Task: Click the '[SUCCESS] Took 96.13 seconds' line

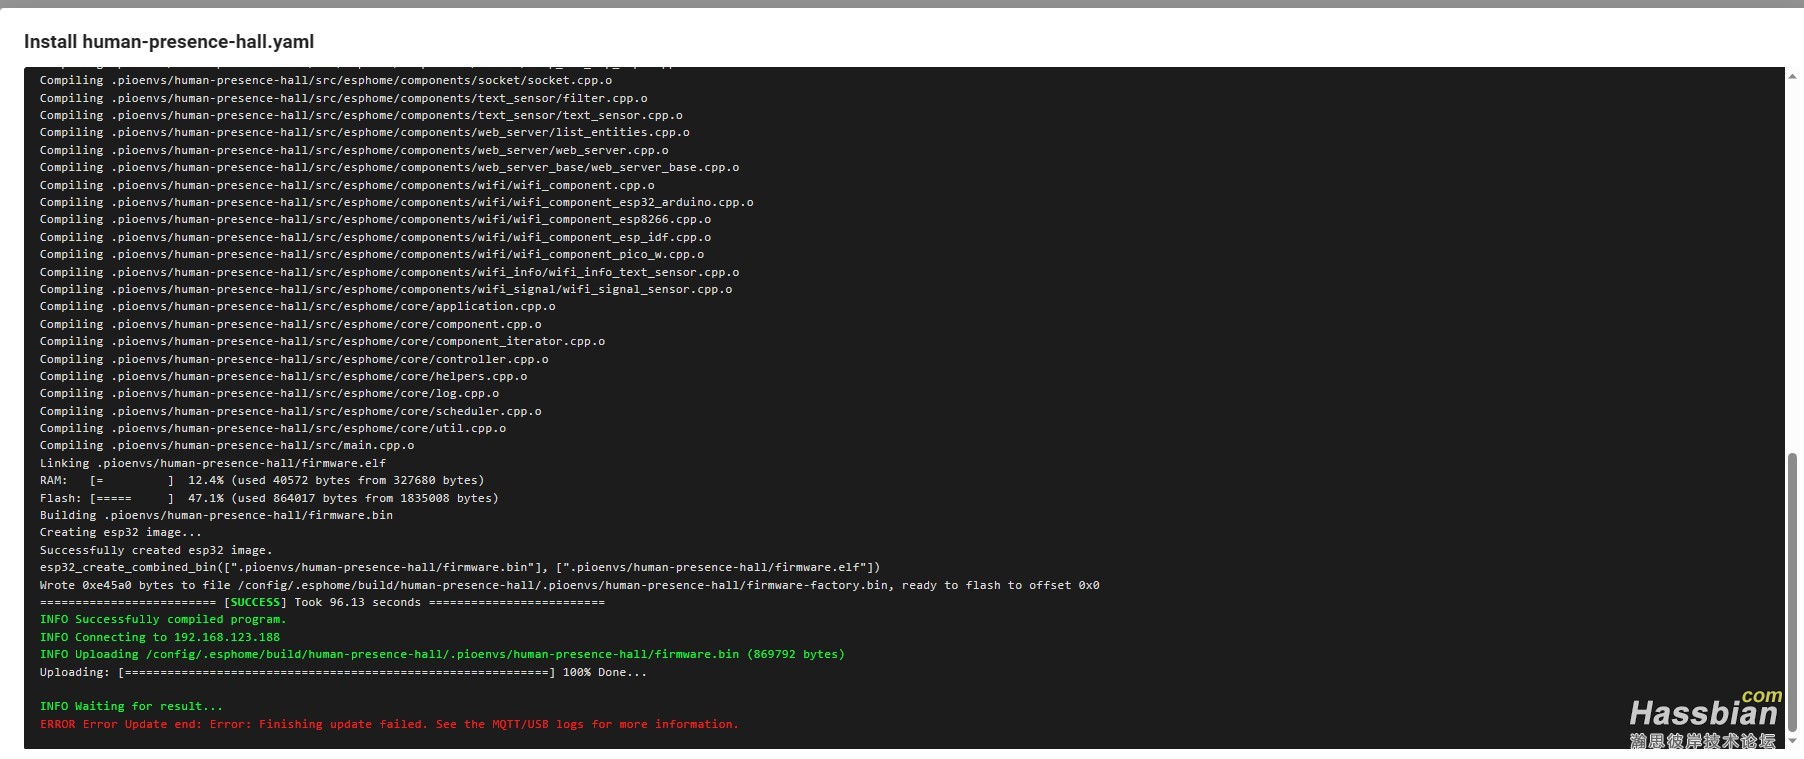Action: point(322,602)
